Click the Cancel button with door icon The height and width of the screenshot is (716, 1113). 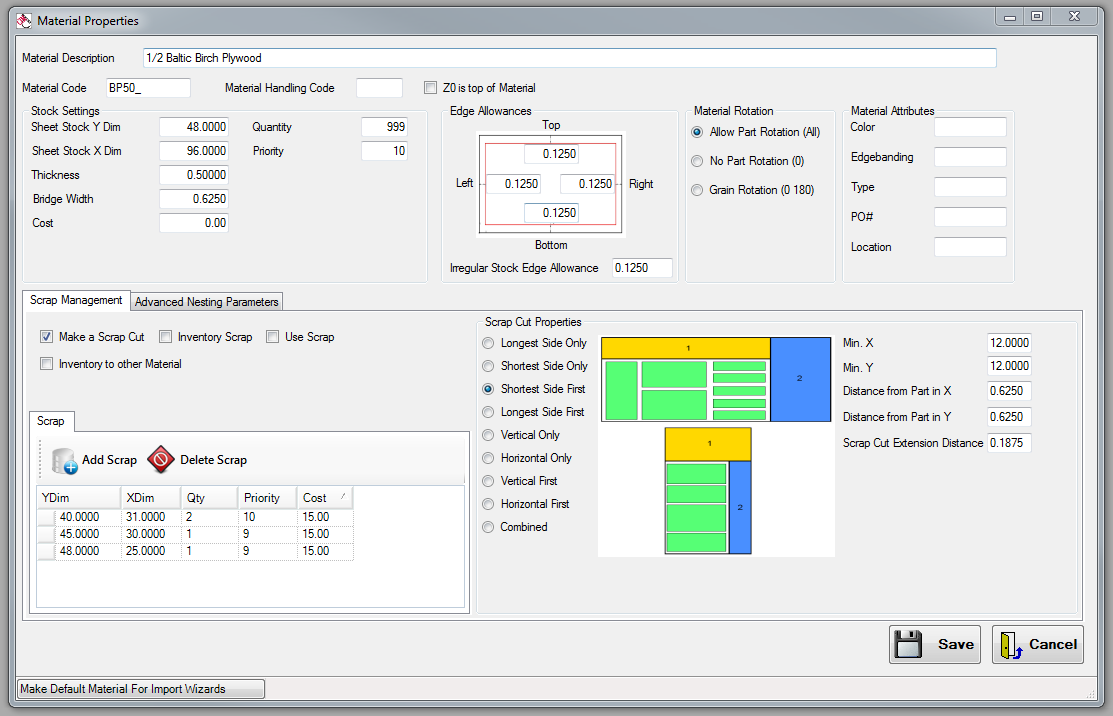[x=1038, y=644]
